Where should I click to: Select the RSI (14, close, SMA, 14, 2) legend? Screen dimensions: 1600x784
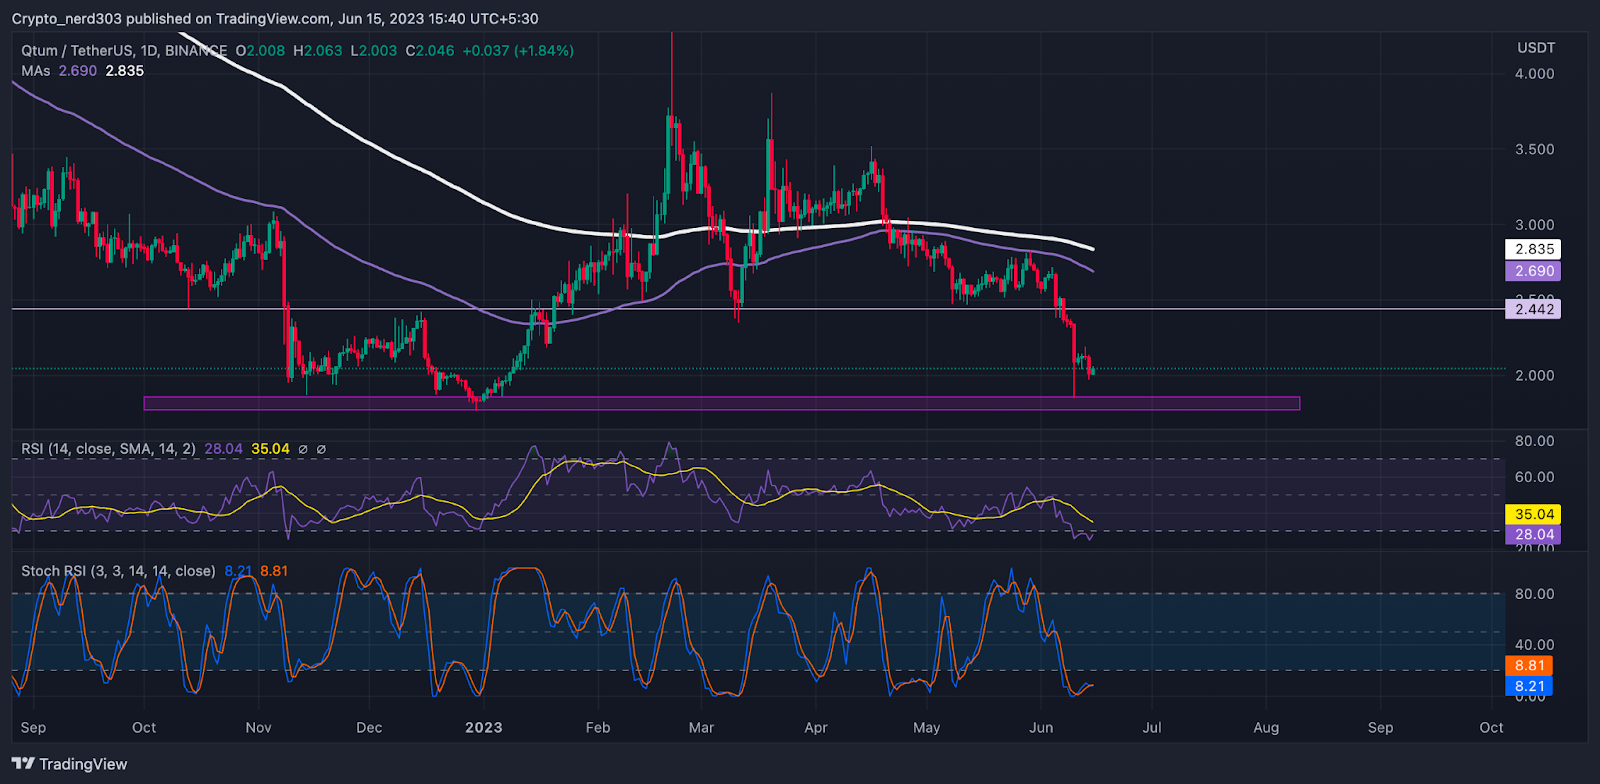pos(109,449)
